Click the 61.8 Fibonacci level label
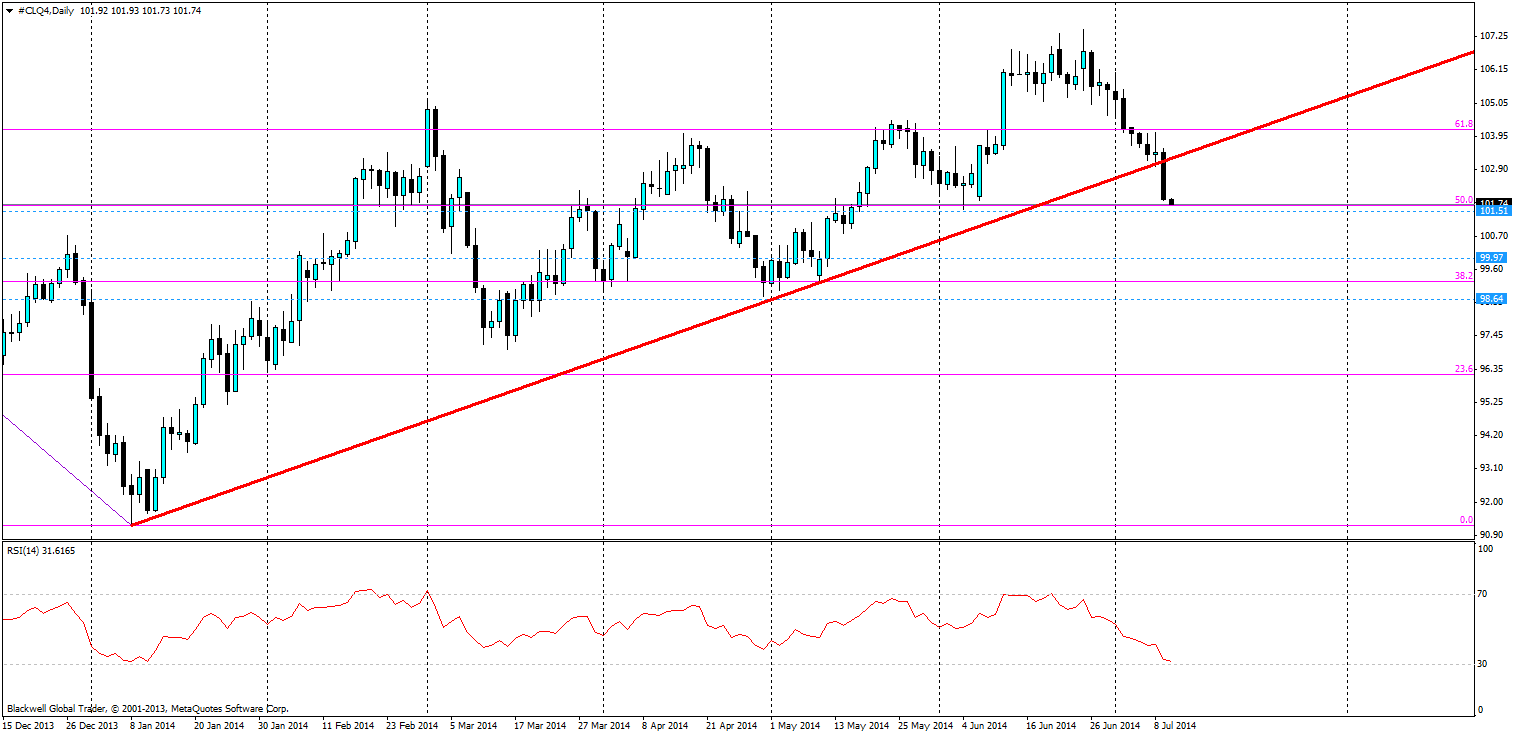1514x734 pixels. [x=1463, y=125]
